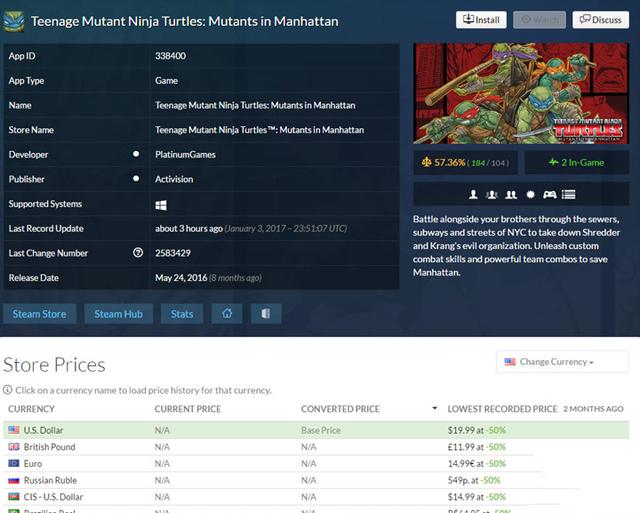Click the page title Teenage Mutant Ninja Turtles heading

click(184, 21)
